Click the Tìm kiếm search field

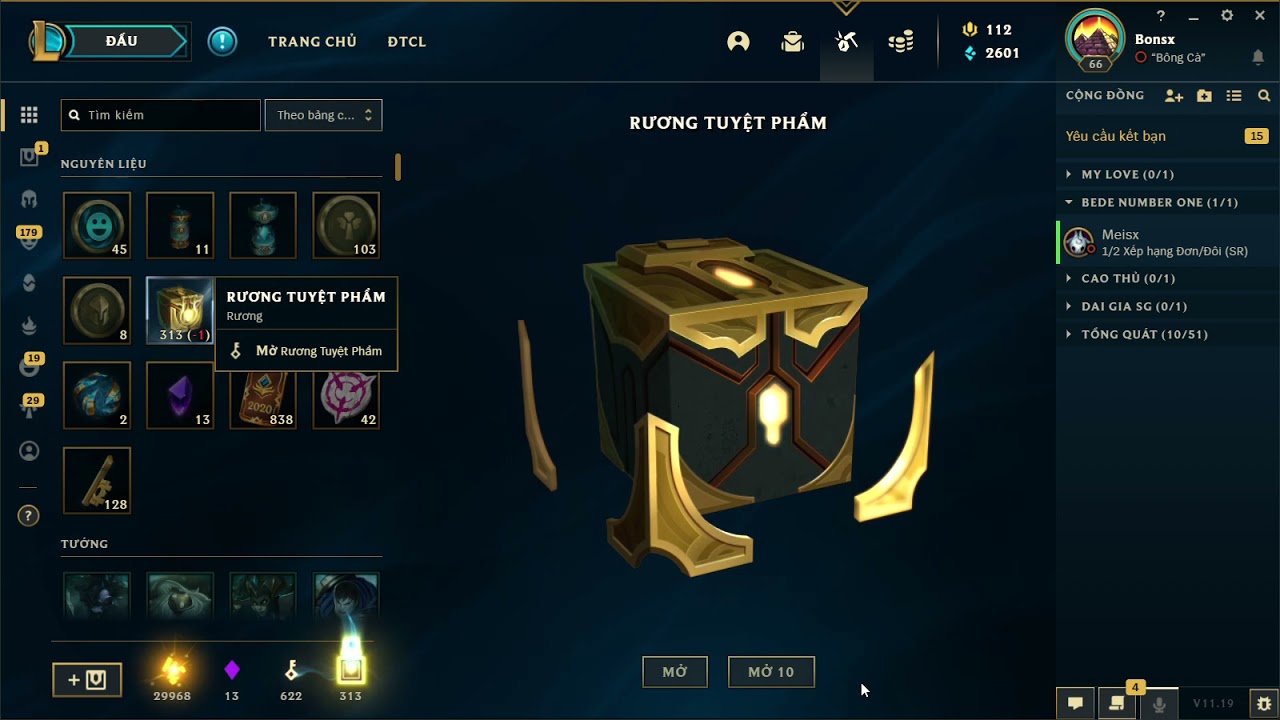161,115
